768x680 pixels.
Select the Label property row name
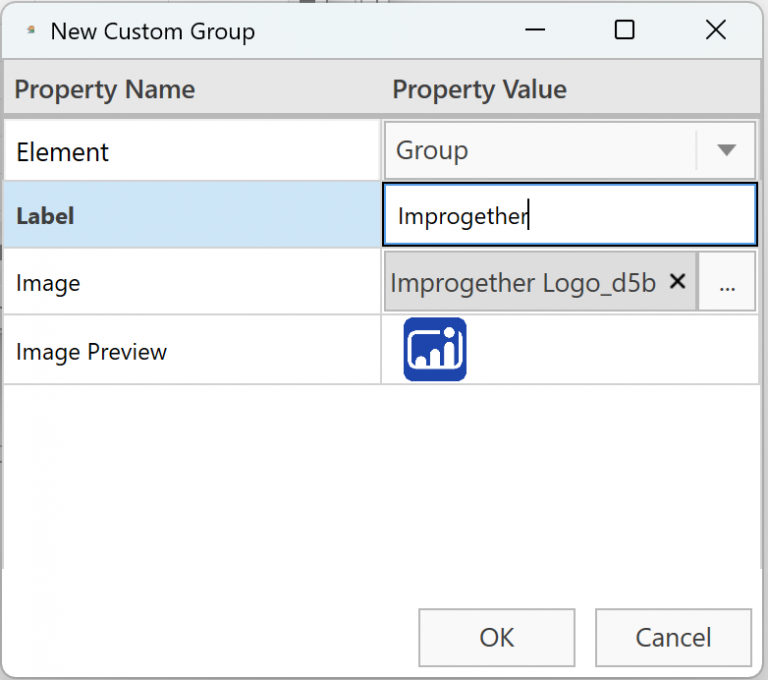pos(45,215)
